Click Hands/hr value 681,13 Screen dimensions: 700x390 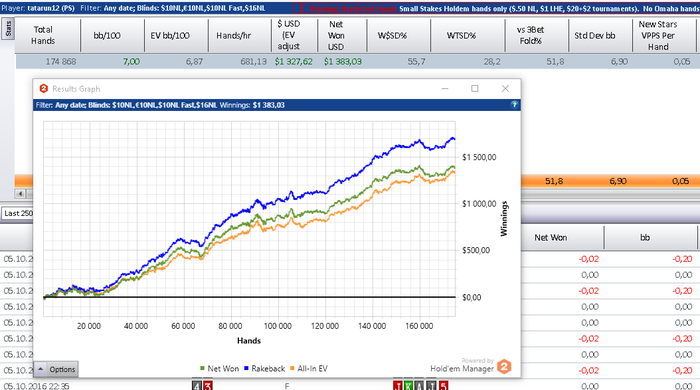coord(253,62)
